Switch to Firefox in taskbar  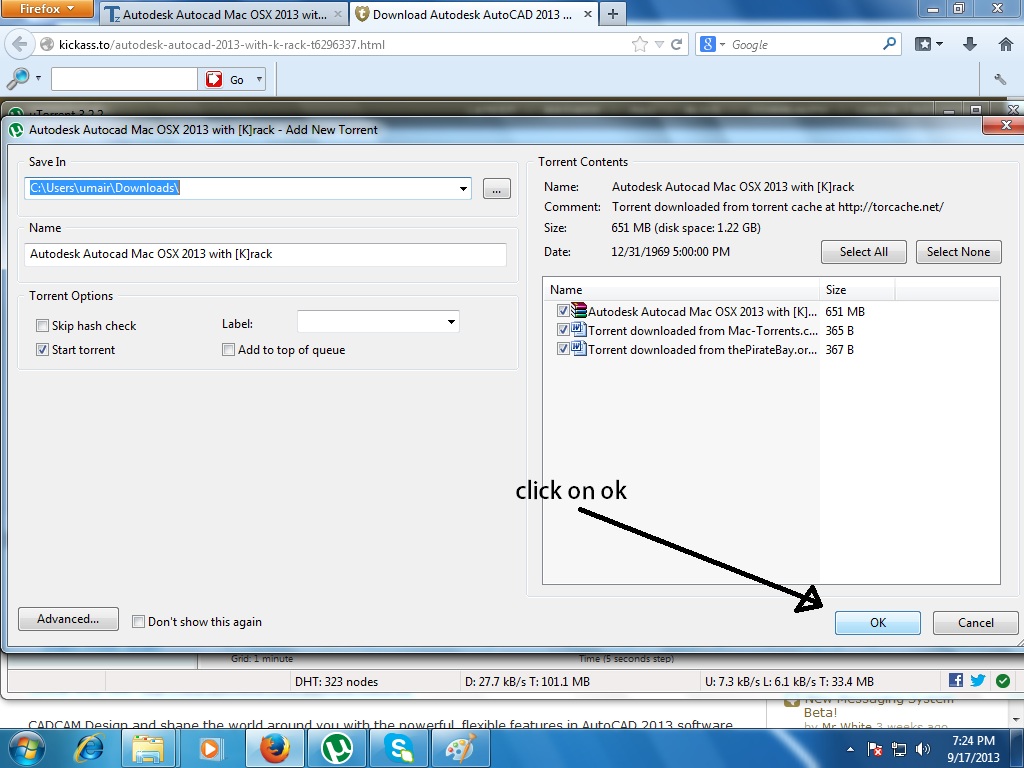pos(275,748)
